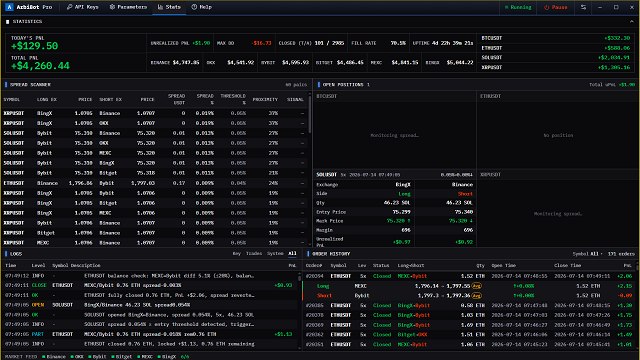The height and width of the screenshot is (360, 640).
Task: Sort scanner by the Threshold % header
Action: pyautogui.click(x=233, y=99)
